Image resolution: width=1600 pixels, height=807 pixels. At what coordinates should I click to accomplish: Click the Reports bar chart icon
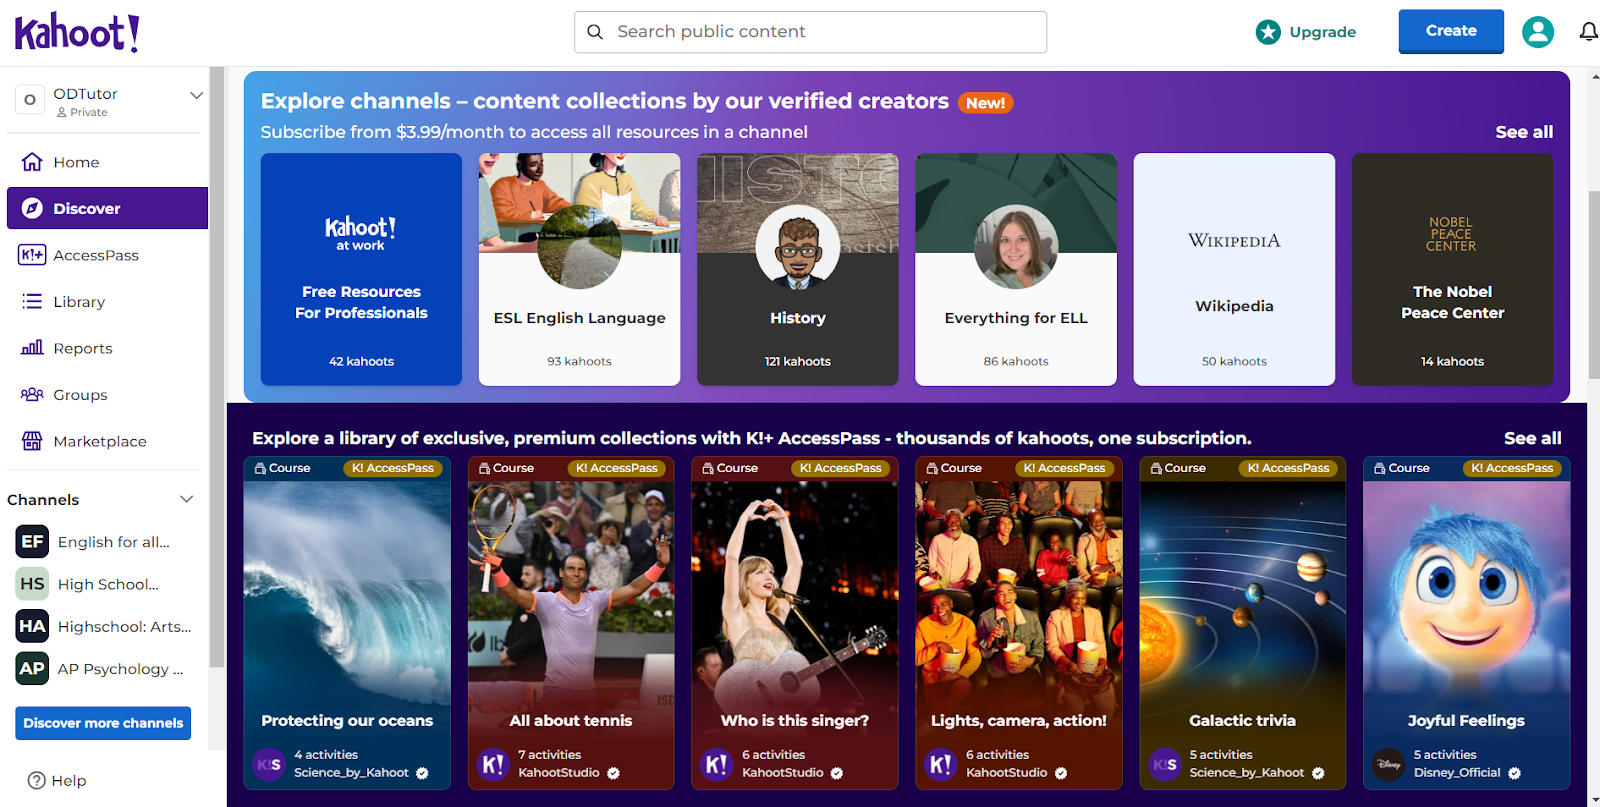[32, 348]
